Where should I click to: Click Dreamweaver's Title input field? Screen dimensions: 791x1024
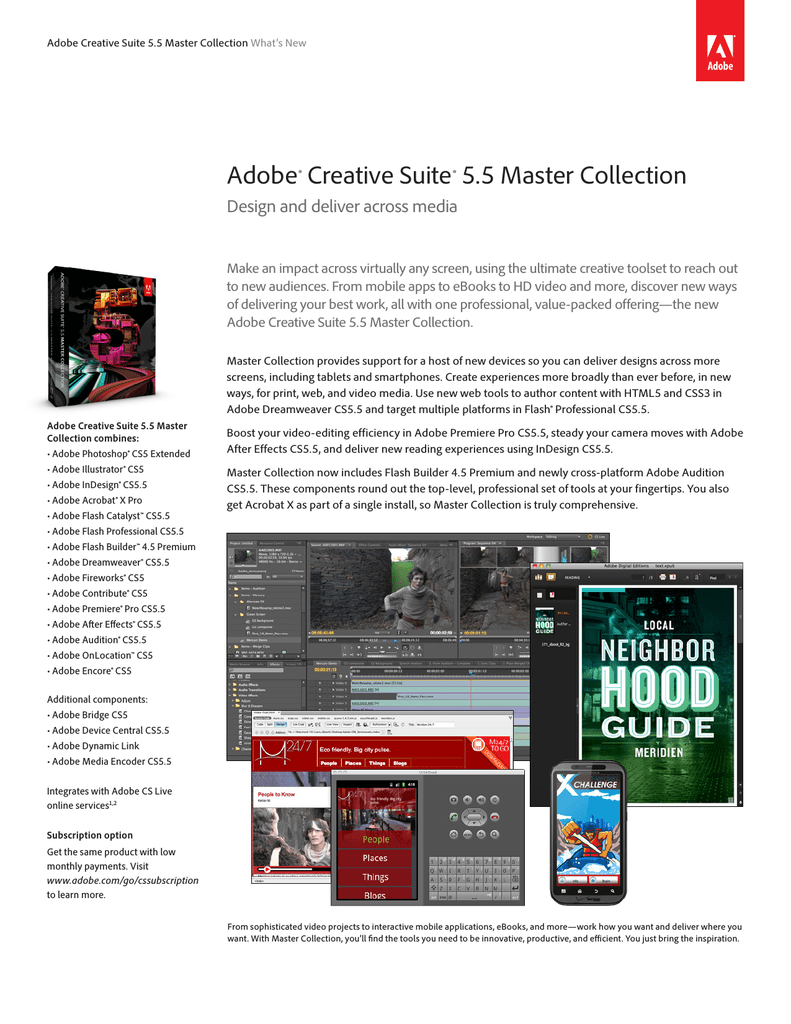pos(435,724)
